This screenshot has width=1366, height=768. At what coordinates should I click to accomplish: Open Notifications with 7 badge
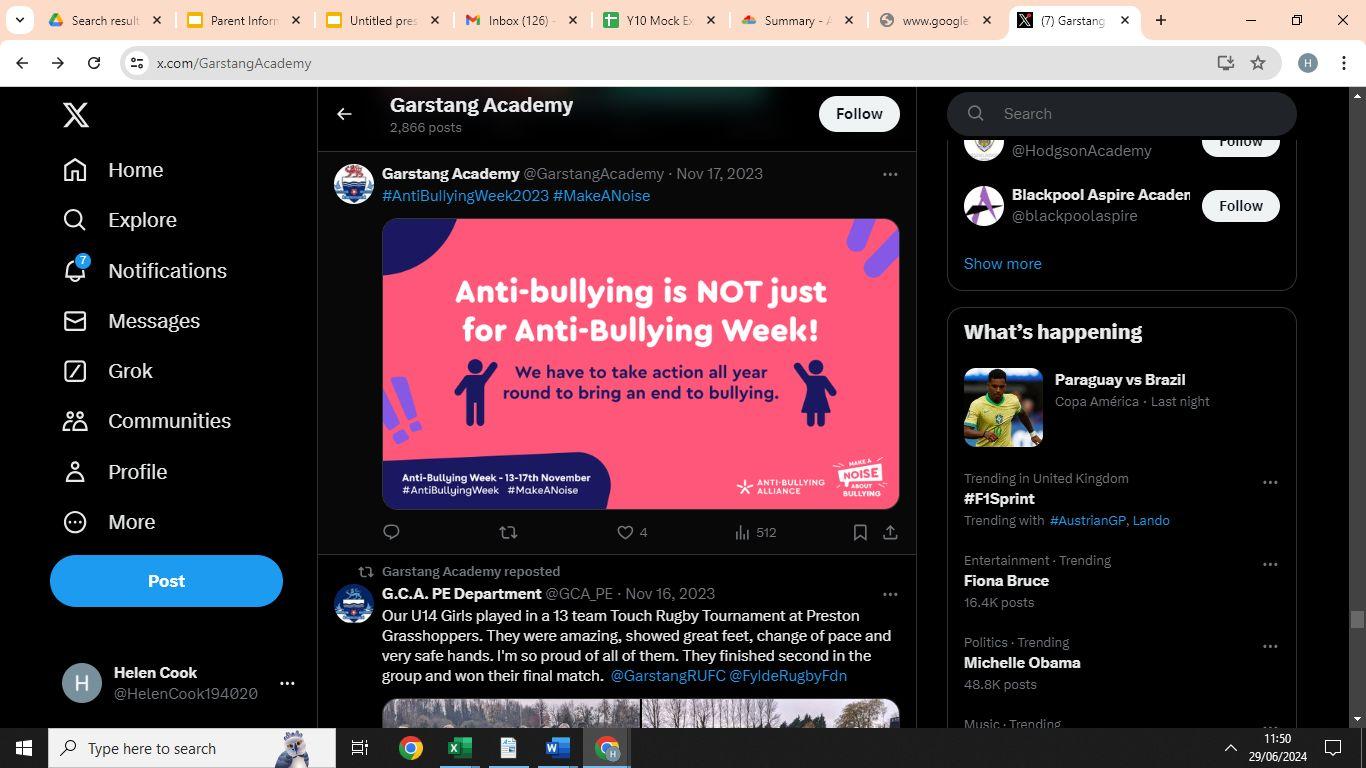[x=145, y=271]
